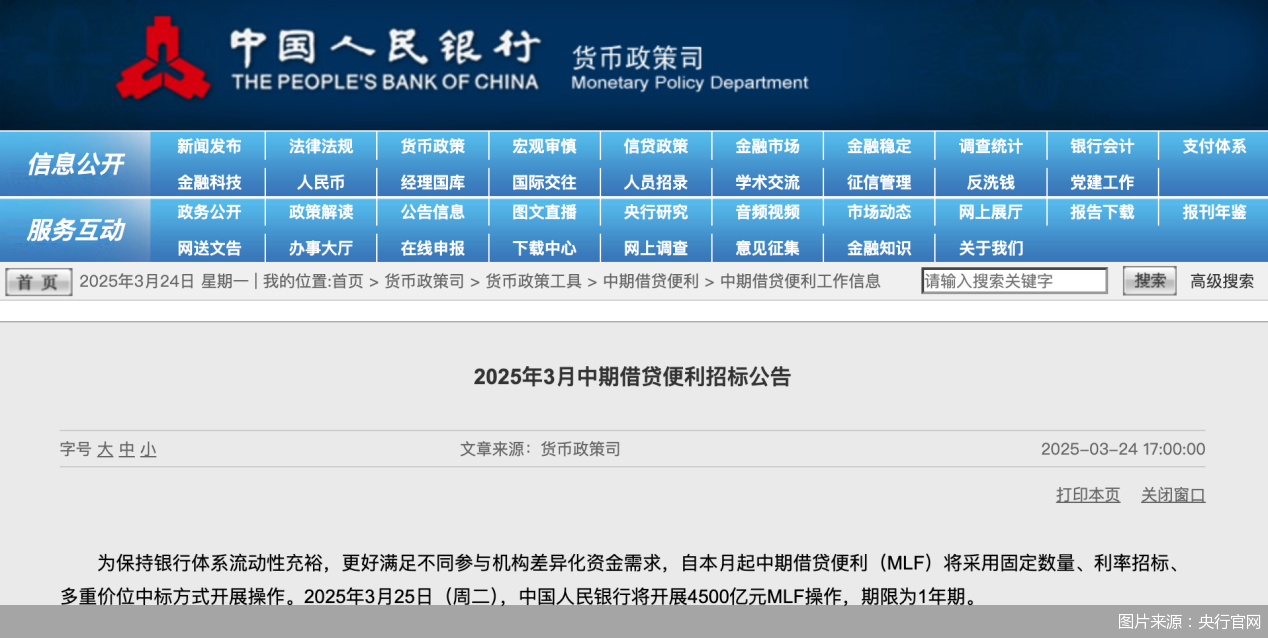1268x638 pixels.
Task: Go to 市场动态 section
Action: click(x=879, y=212)
